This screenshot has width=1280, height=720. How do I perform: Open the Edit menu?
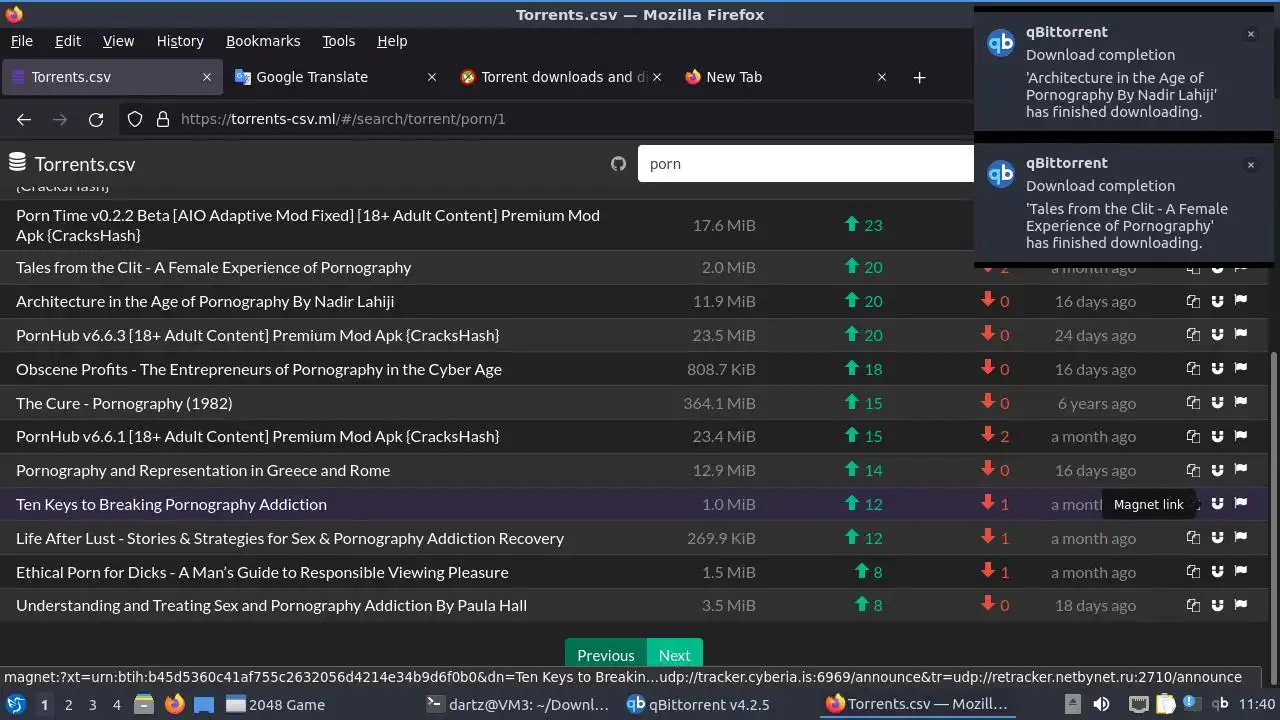click(68, 41)
